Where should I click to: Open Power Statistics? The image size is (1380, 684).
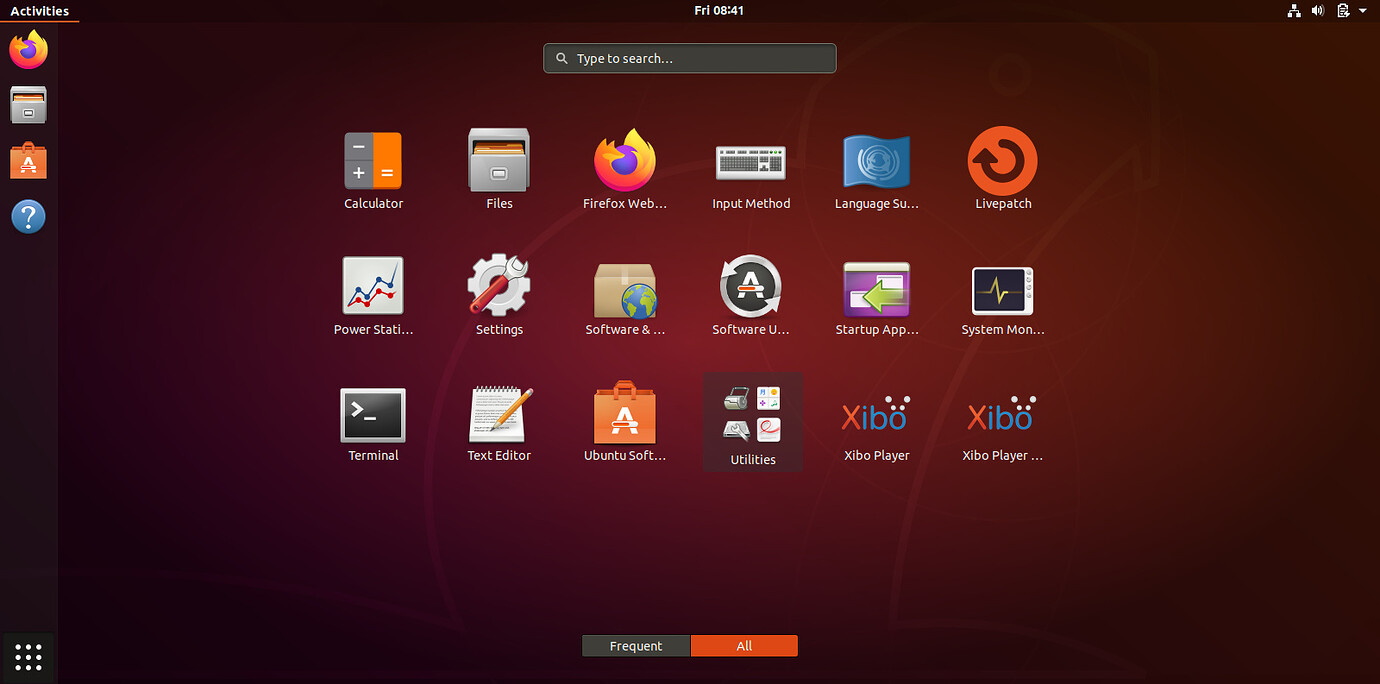coord(373,288)
